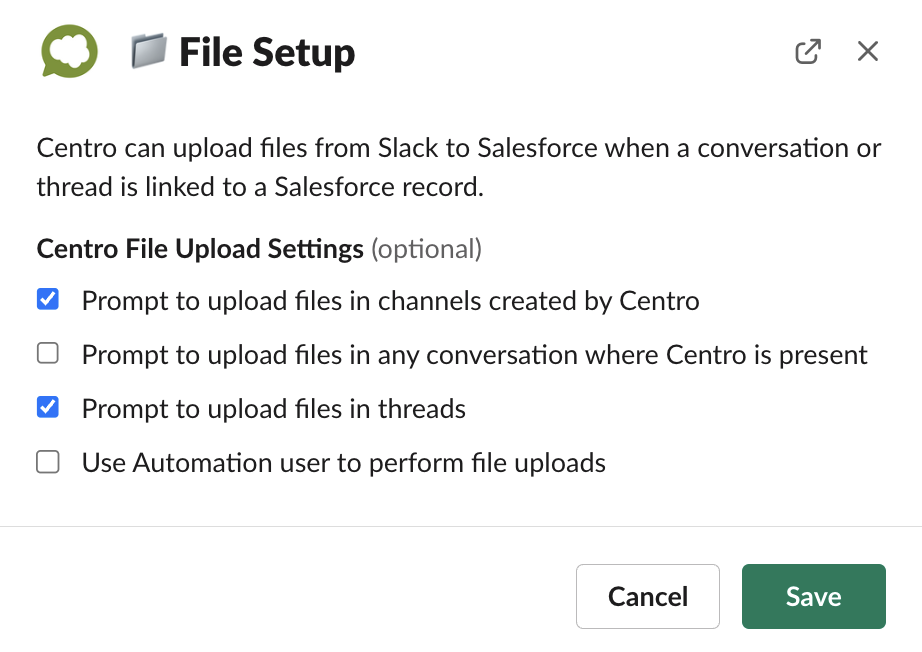Disable prompt to upload files in threads
The width and height of the screenshot is (922, 652).
point(47,407)
